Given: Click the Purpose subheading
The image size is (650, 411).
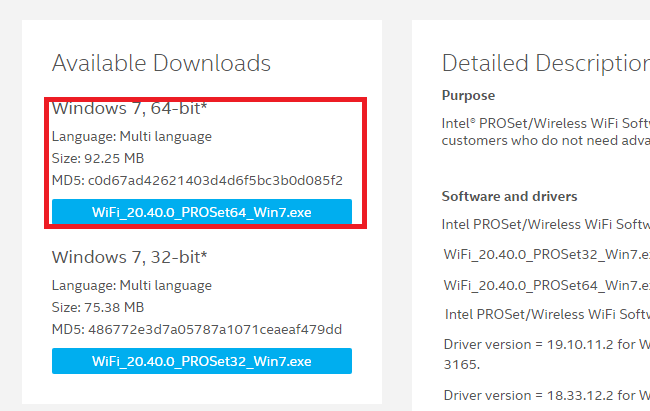Looking at the screenshot, I should (x=468, y=95).
